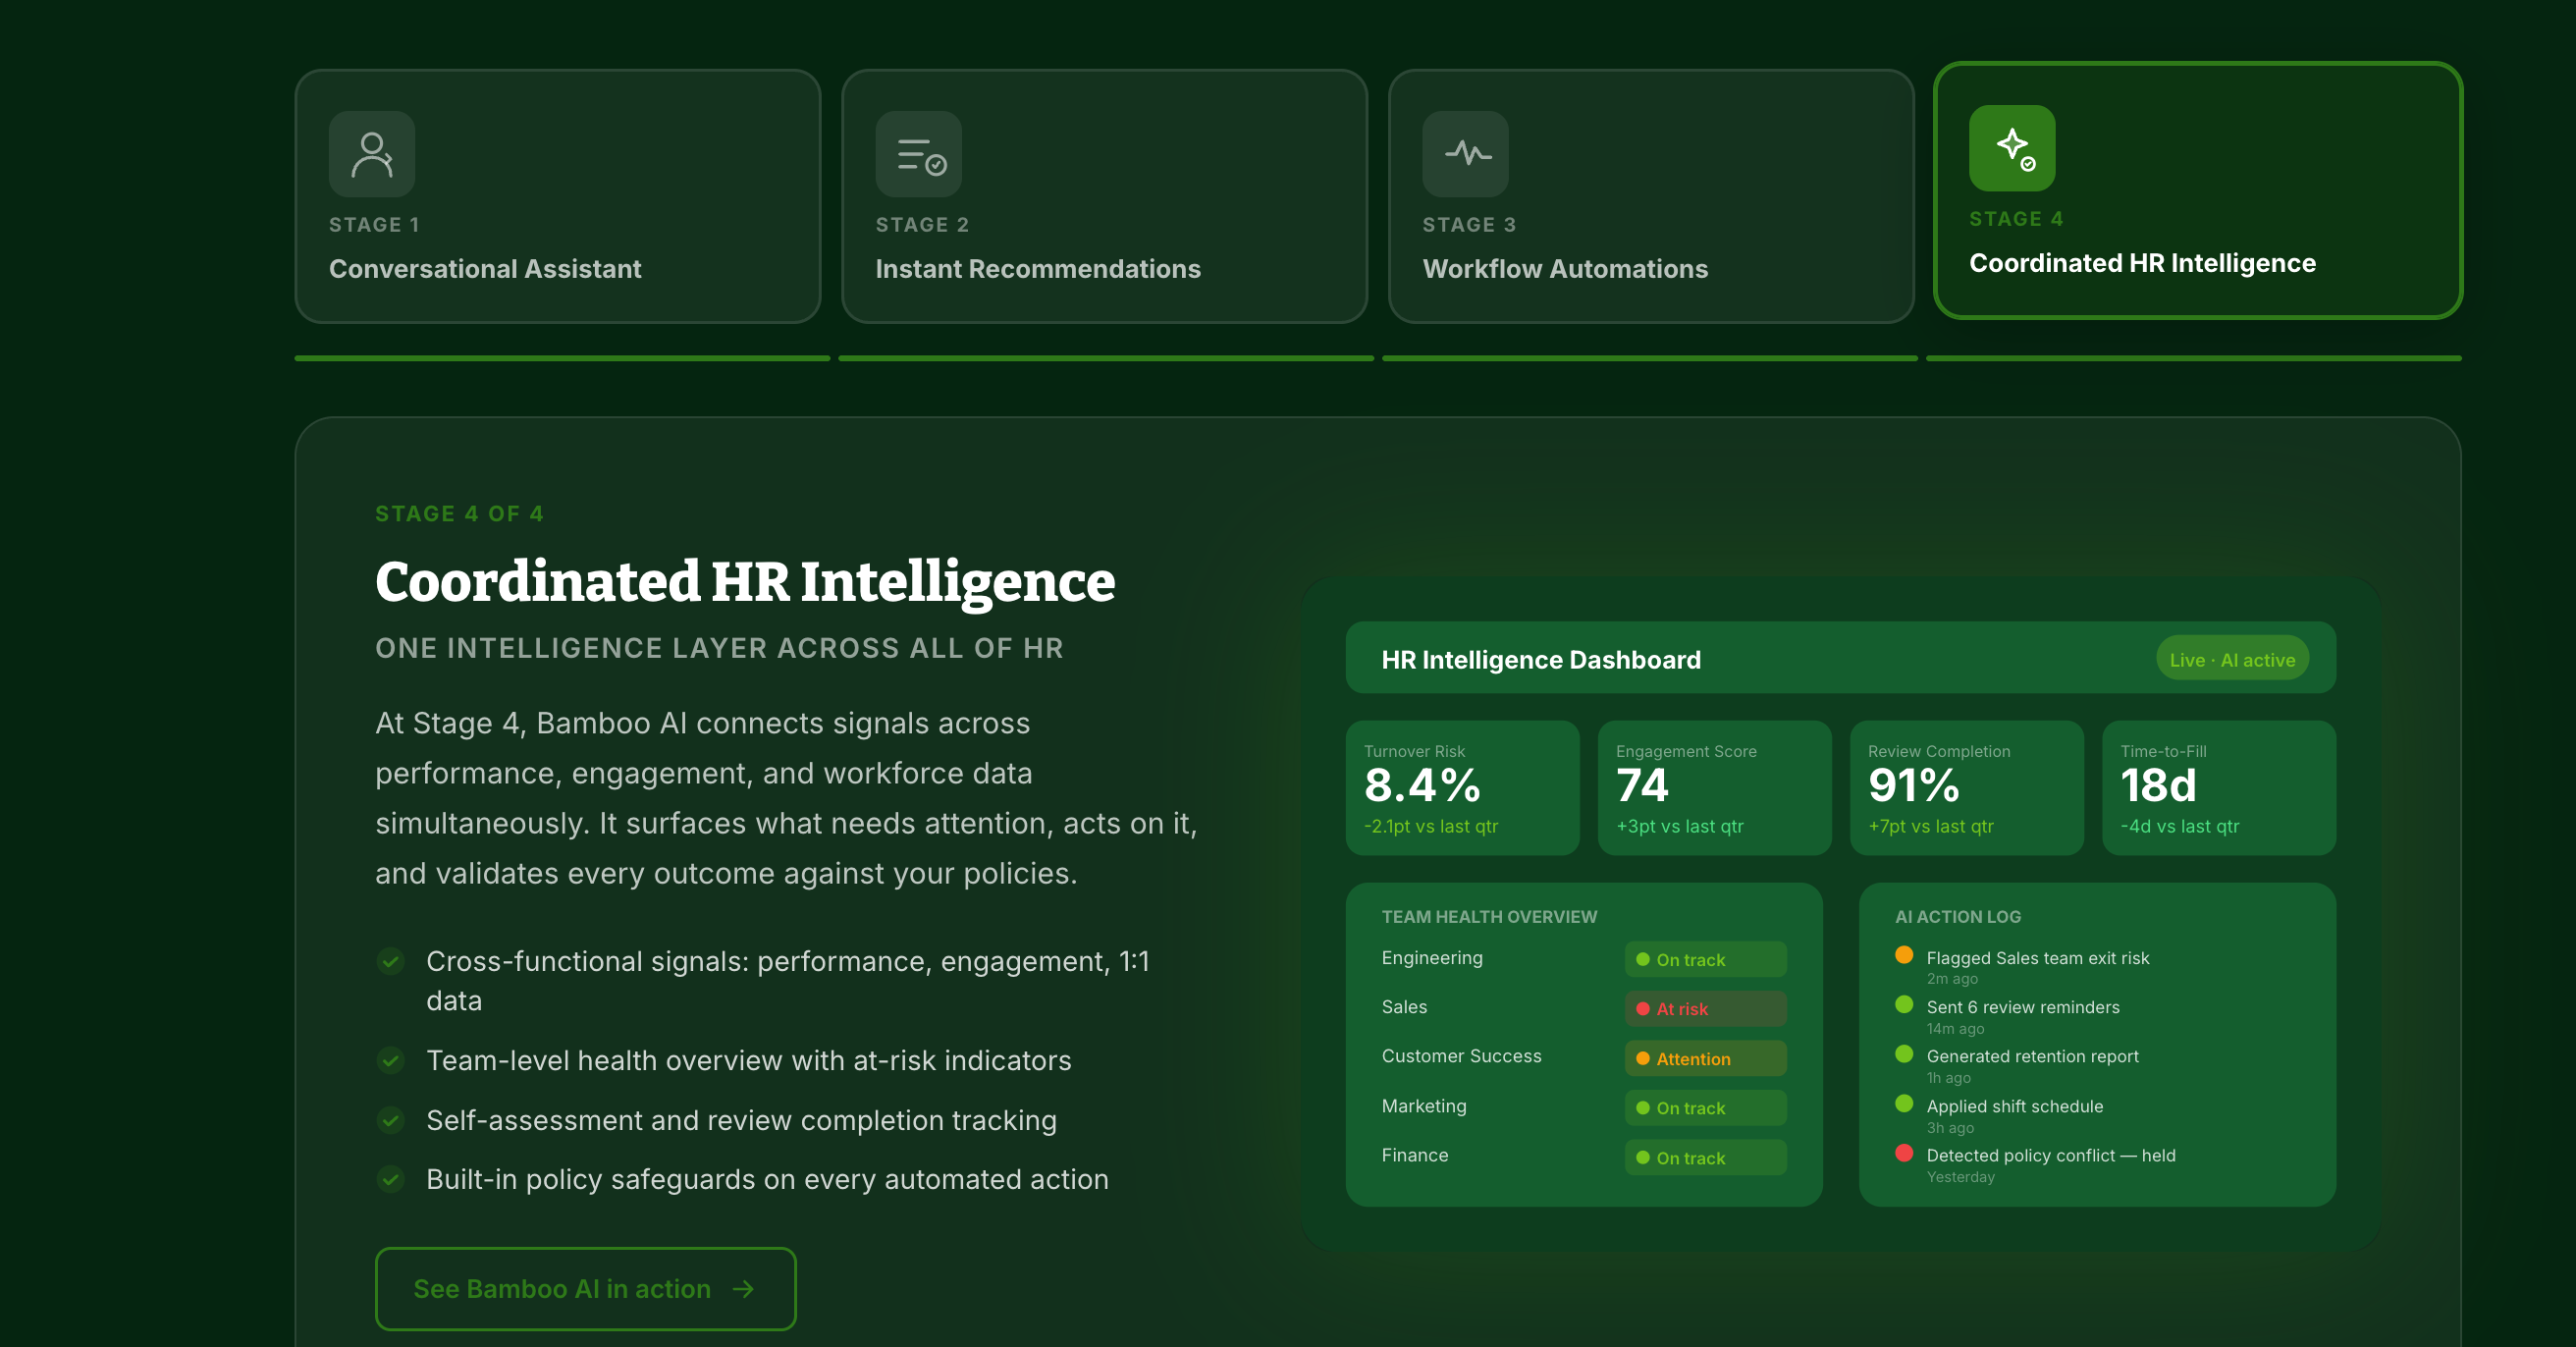Screen dimensions: 2576x1347
Task: Click the Engagement Score 74 card
Action: tap(1714, 788)
